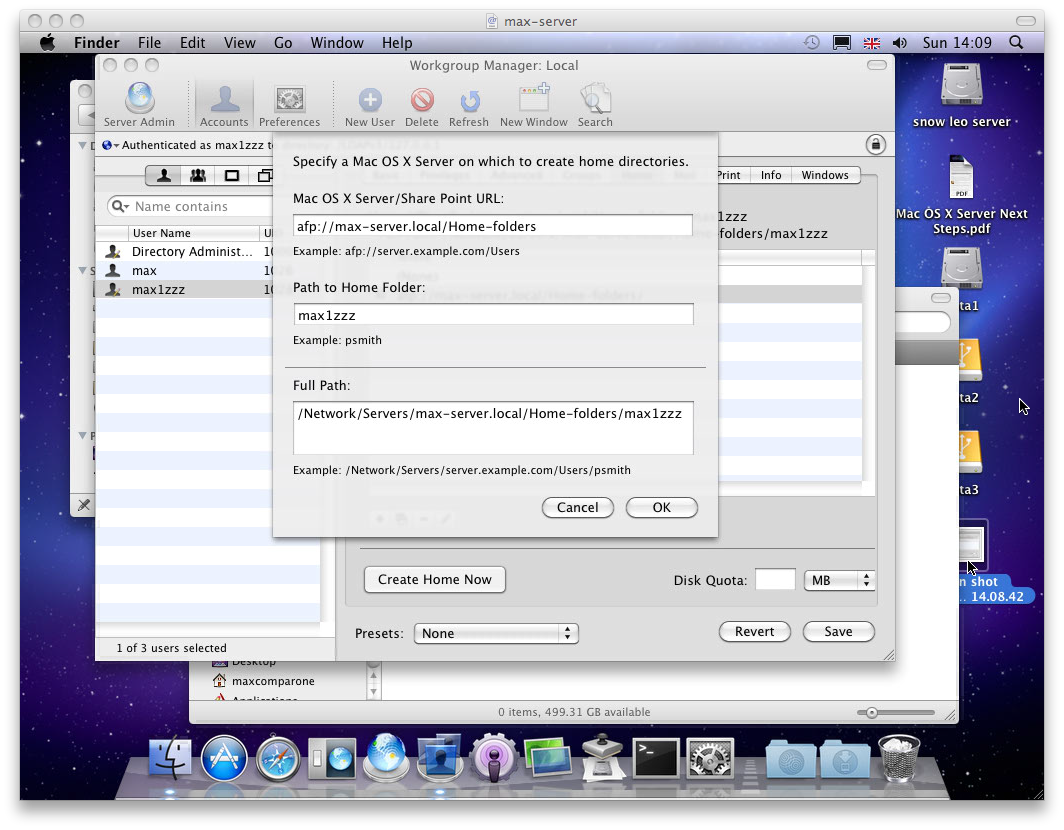
Task: Open Server Admin from toolbar
Action: pyautogui.click(x=139, y=105)
